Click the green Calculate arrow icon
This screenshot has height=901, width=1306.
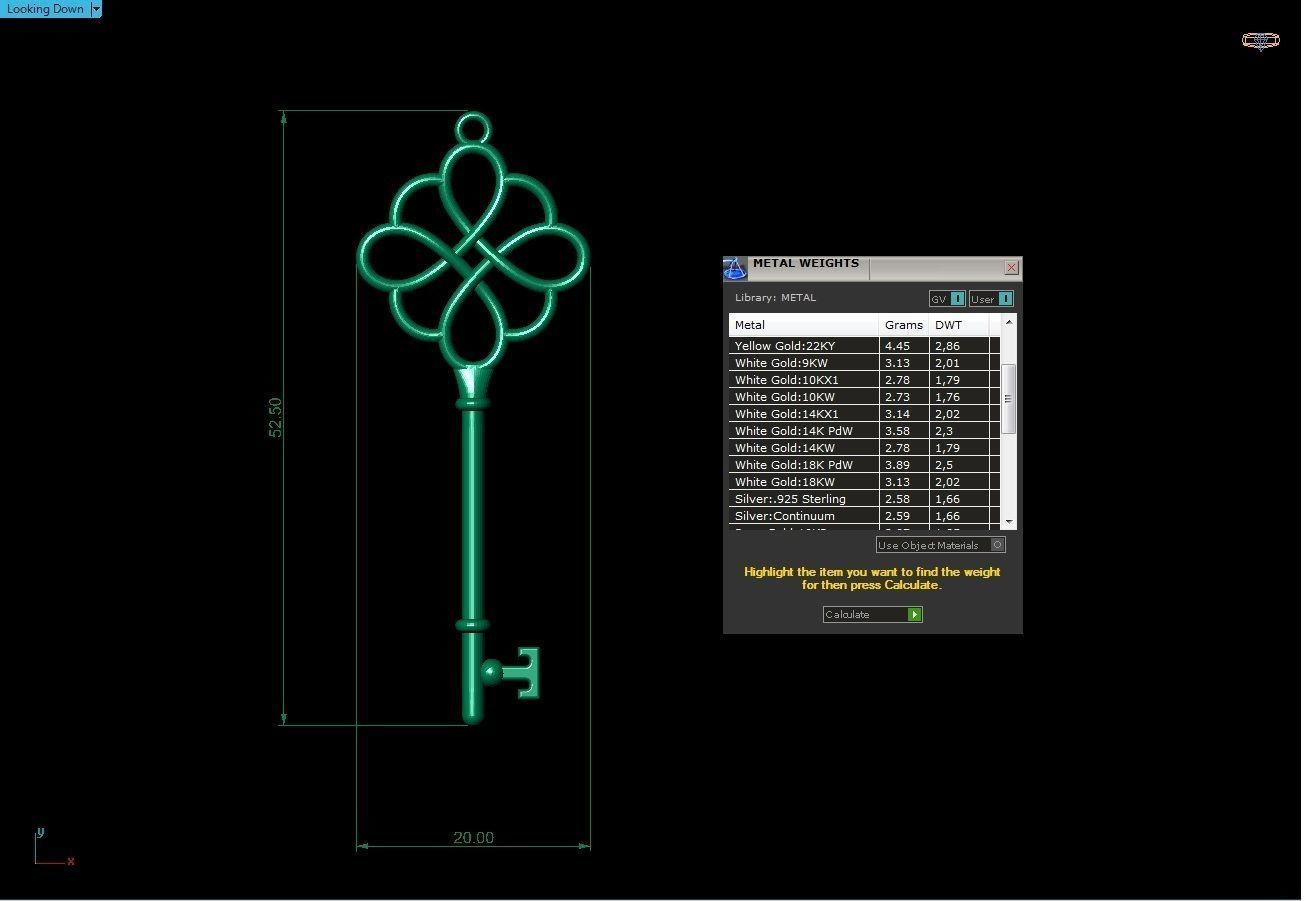(914, 615)
